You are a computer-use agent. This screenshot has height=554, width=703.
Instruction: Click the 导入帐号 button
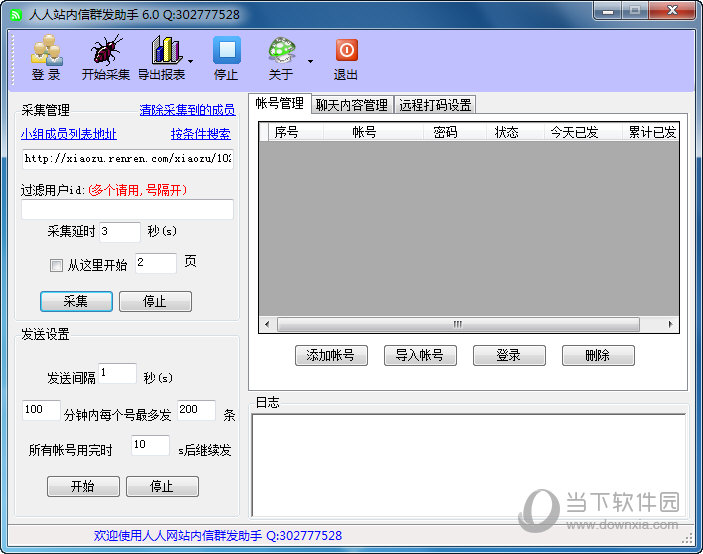(x=420, y=355)
